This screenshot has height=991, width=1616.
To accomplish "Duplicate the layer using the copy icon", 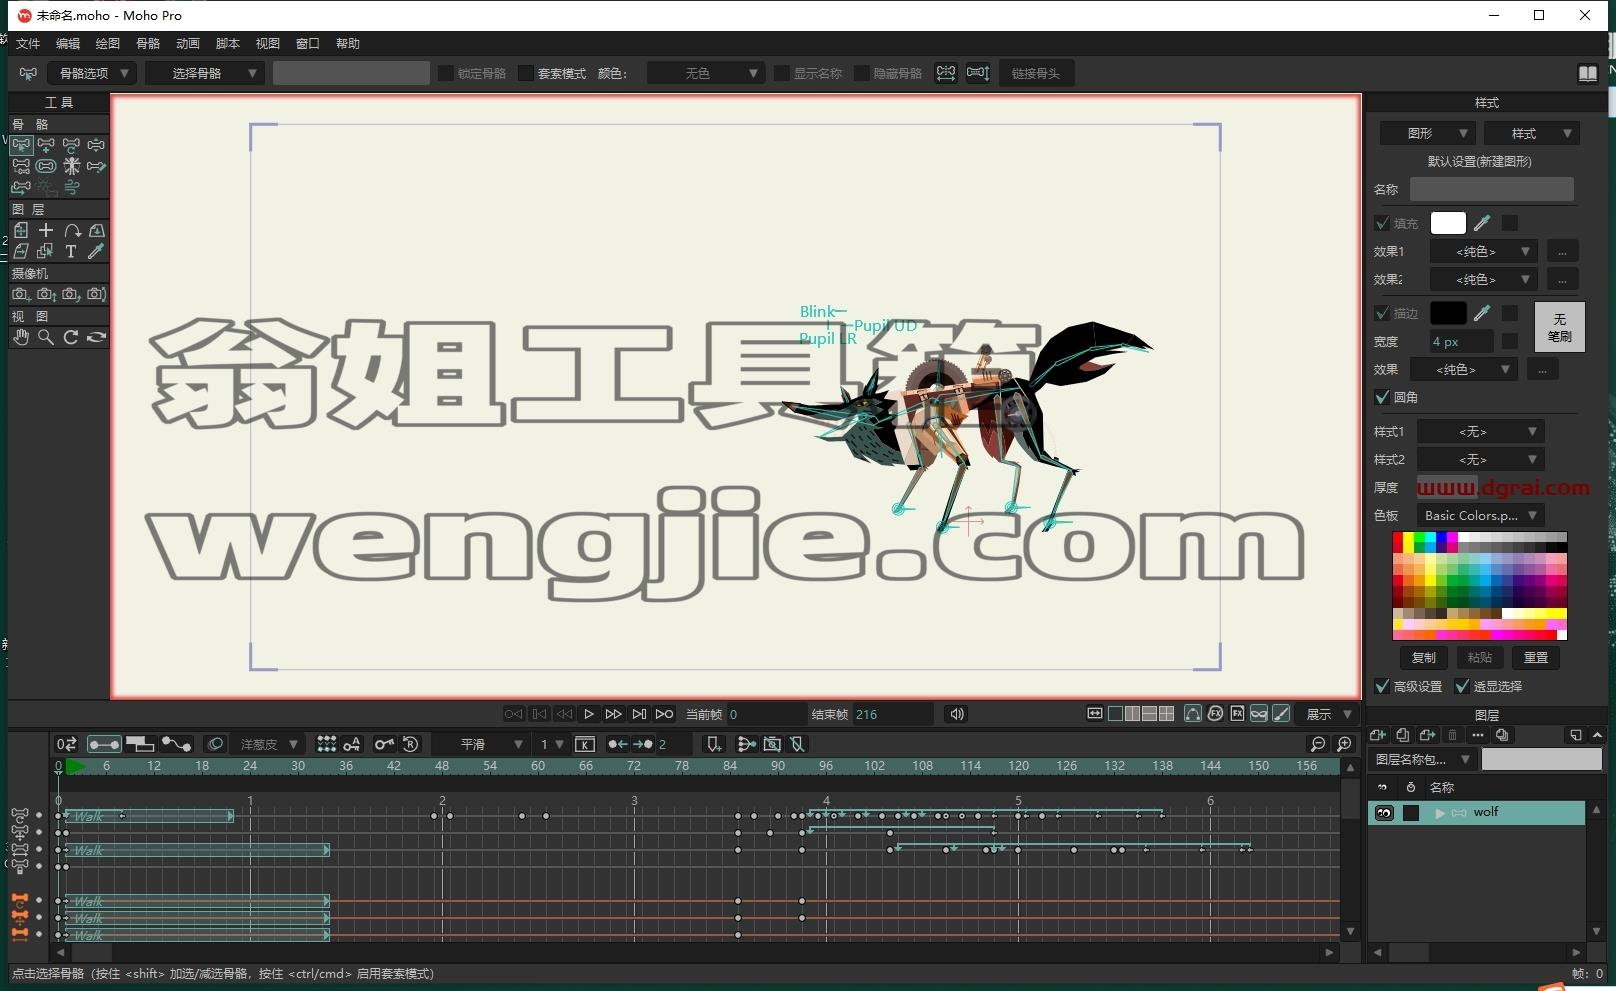I will (1403, 735).
